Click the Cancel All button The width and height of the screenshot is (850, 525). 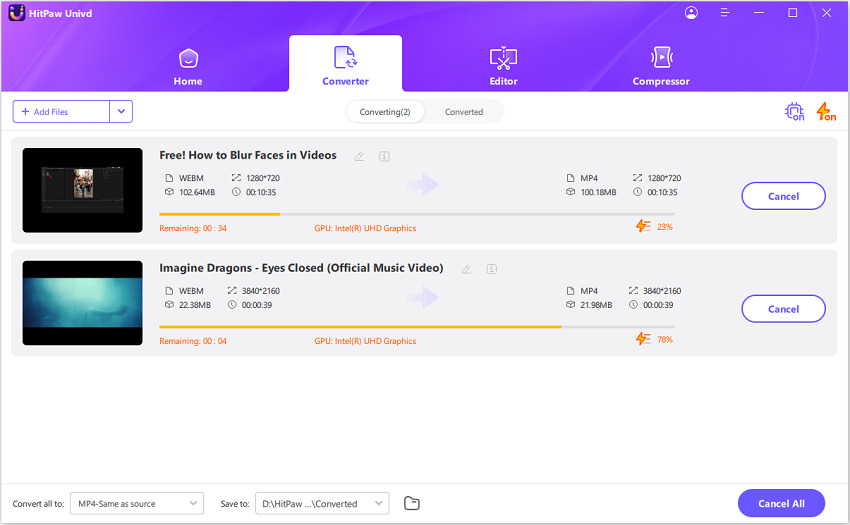coord(781,503)
